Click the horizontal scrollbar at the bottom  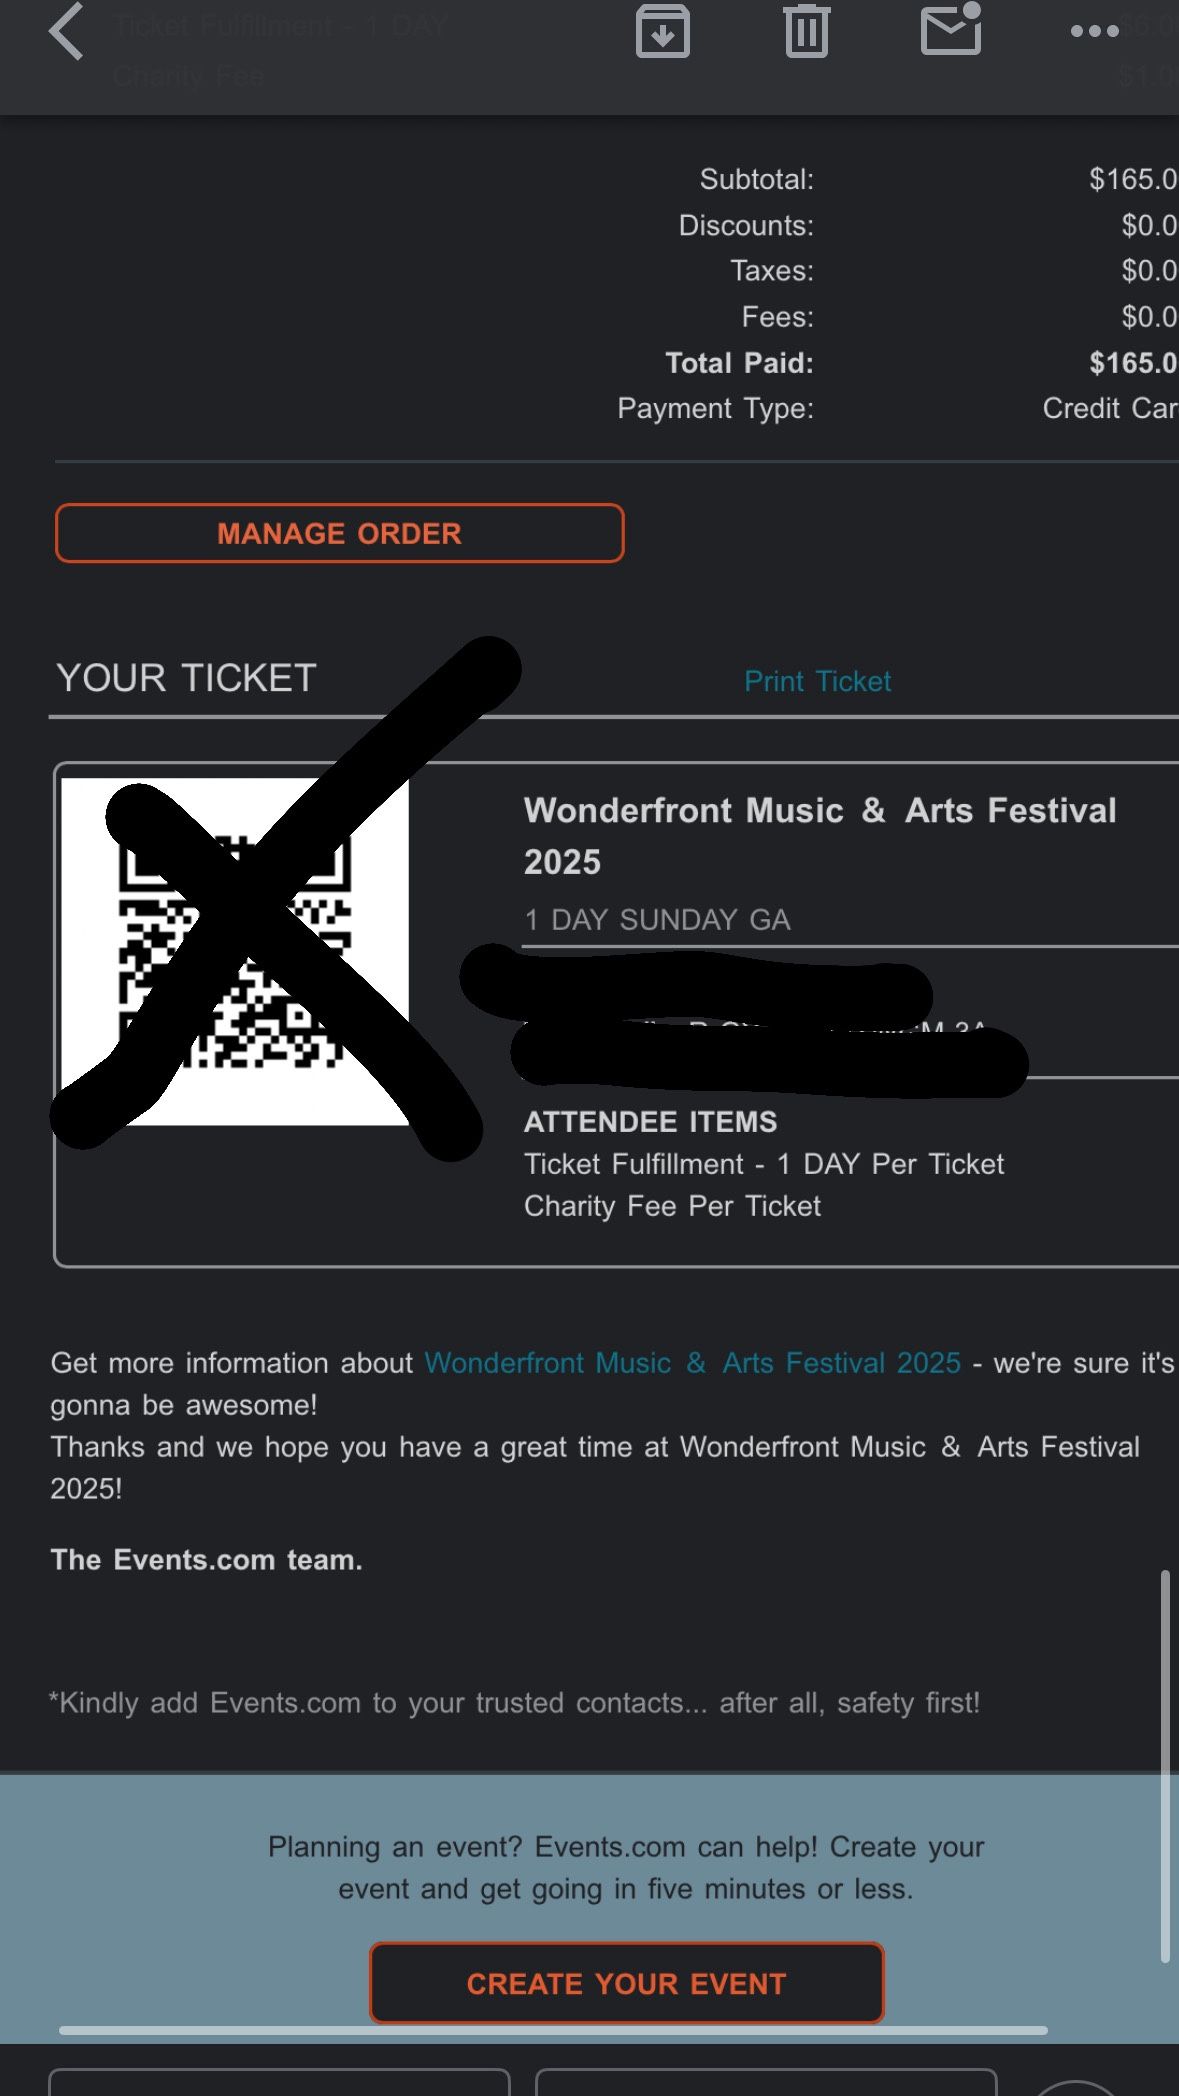[553, 2030]
